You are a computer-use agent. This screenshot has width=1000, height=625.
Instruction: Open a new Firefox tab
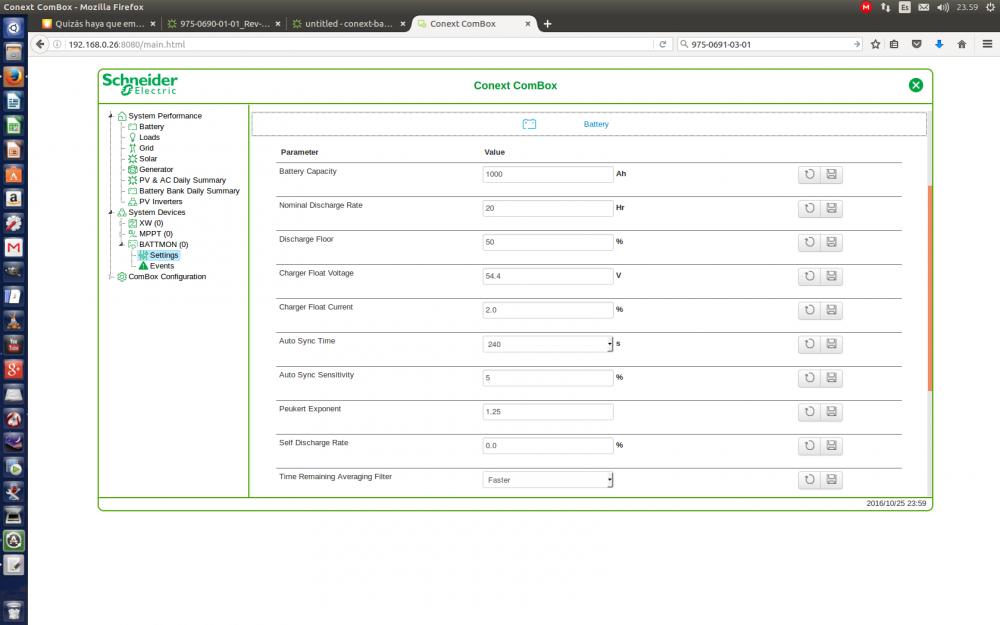547,24
